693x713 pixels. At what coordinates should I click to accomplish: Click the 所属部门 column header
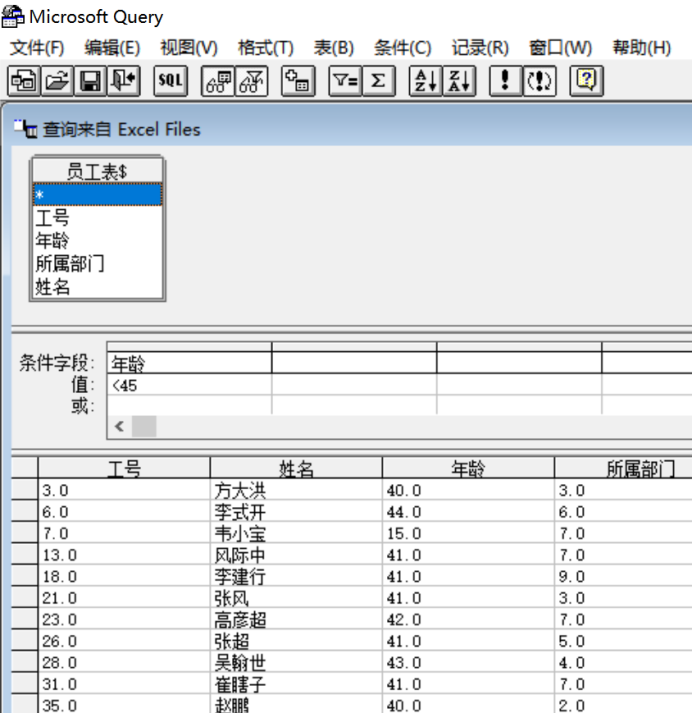click(623, 468)
